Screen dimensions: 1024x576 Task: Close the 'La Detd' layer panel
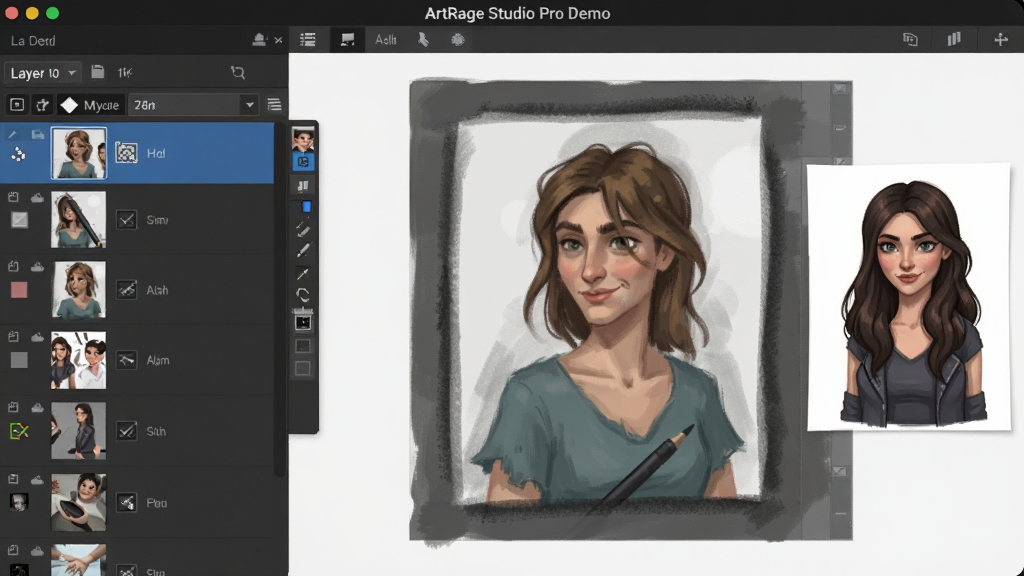coord(279,40)
